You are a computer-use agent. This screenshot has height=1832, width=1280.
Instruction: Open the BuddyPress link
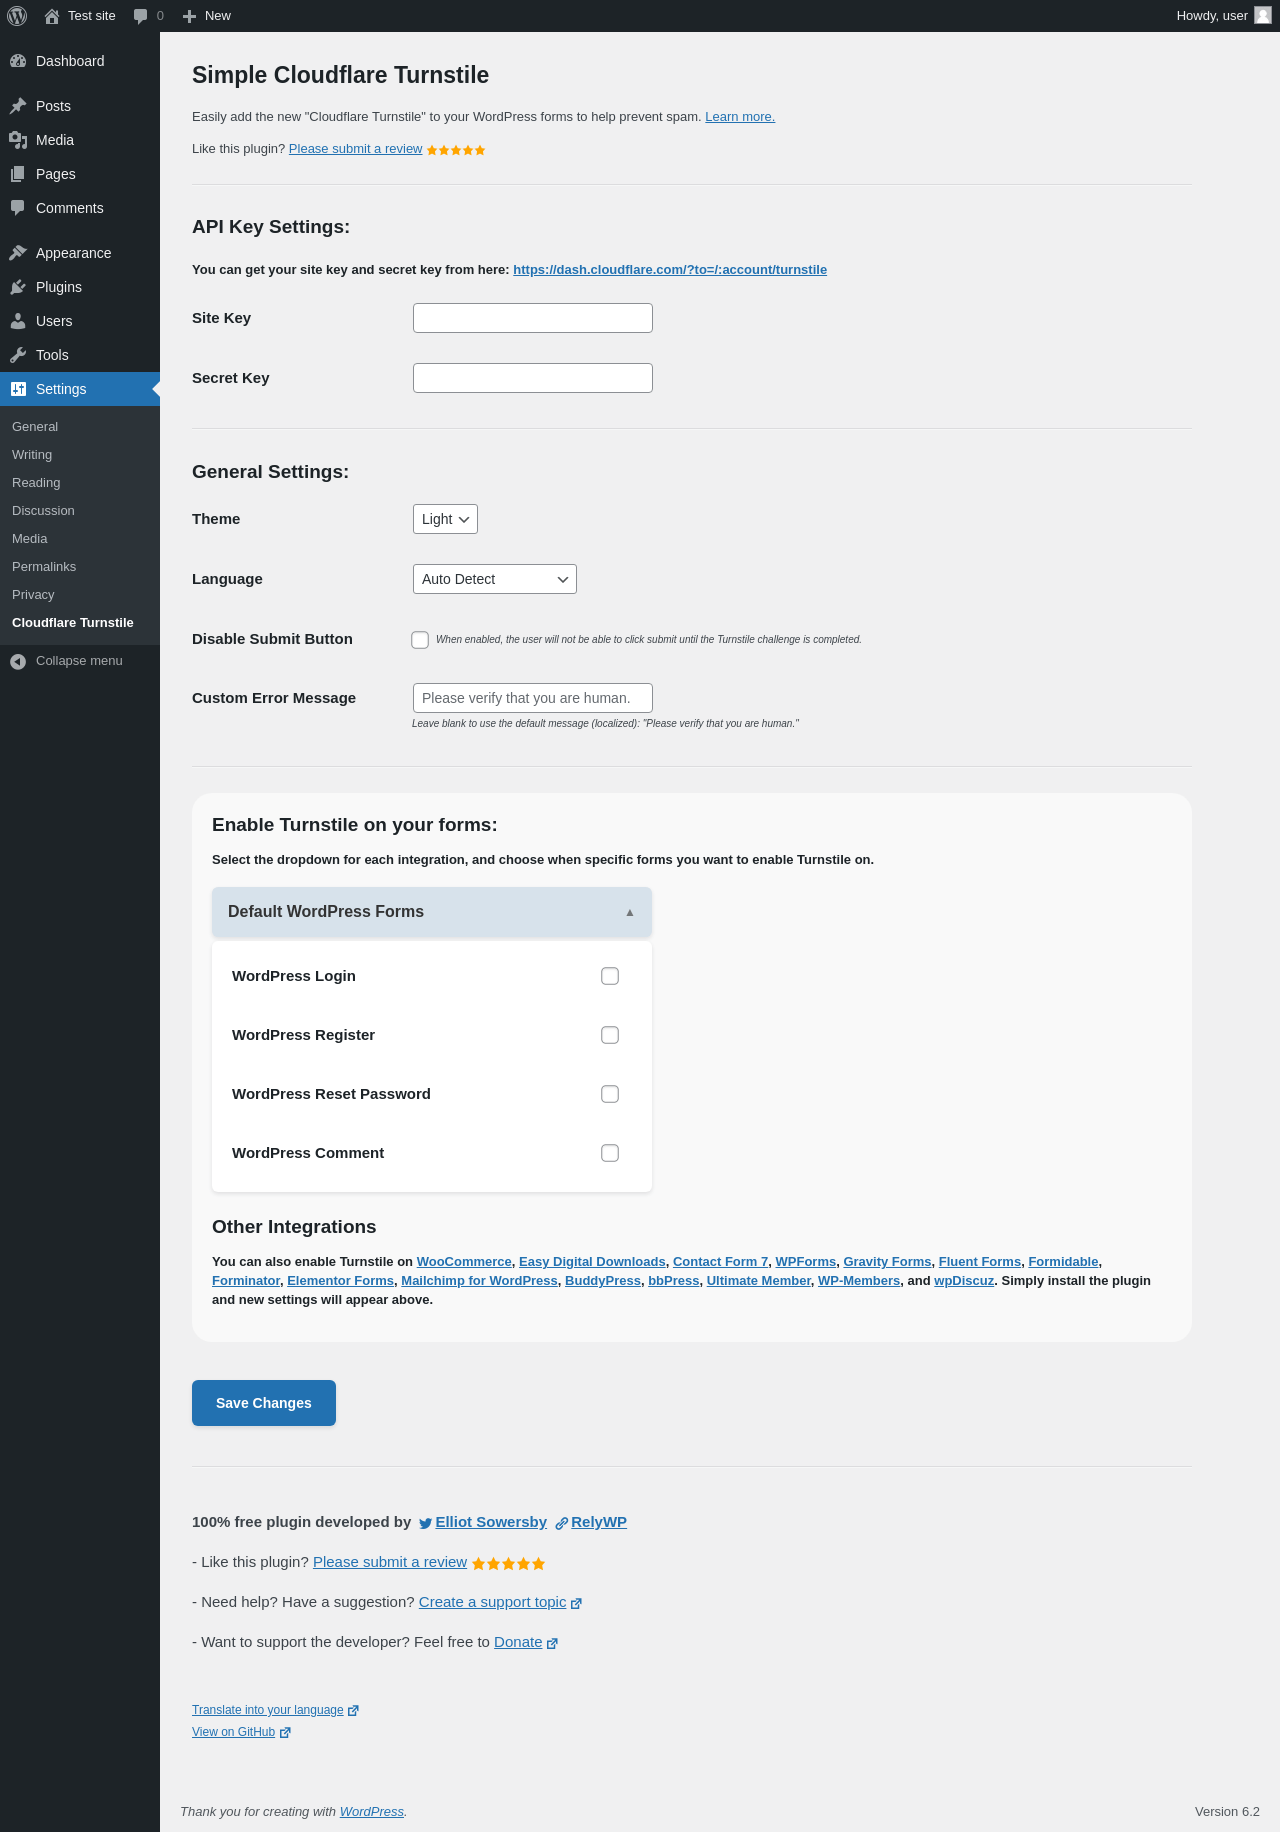pos(603,1281)
